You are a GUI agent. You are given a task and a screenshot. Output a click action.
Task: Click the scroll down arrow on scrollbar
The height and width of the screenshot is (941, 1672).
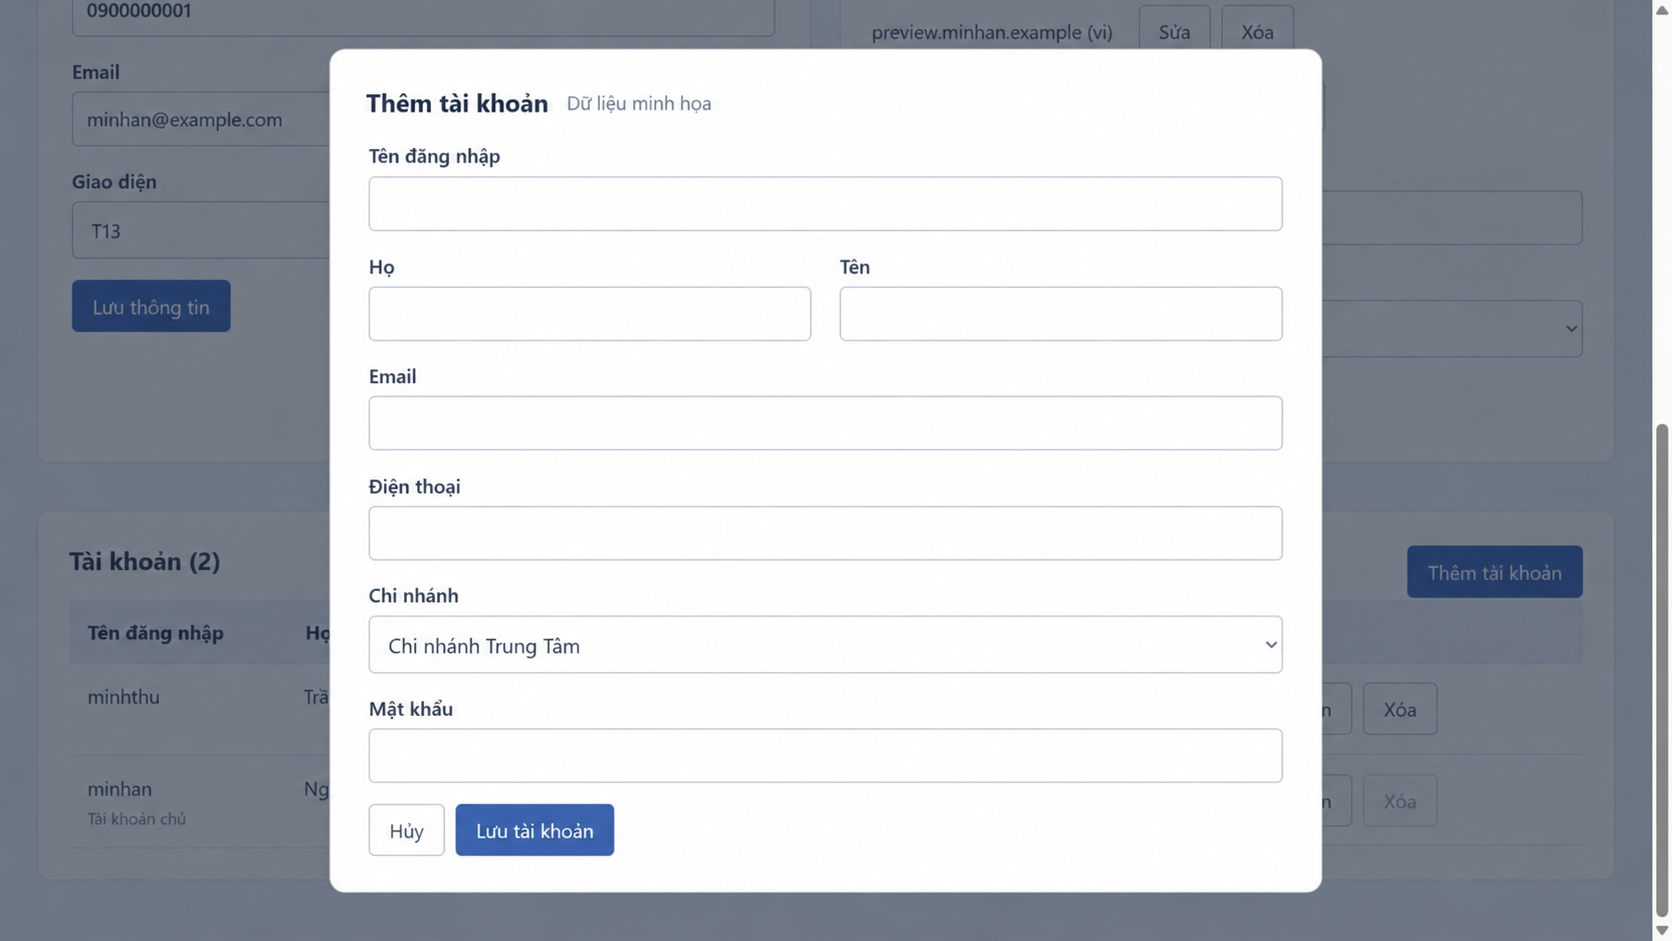point(1662,931)
